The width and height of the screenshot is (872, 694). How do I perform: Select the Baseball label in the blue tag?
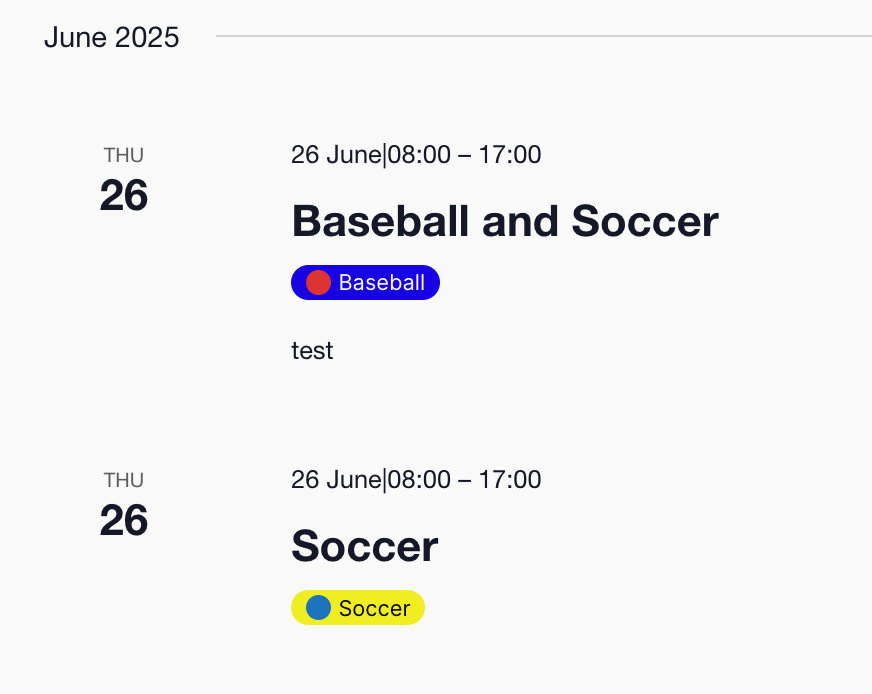click(x=381, y=283)
